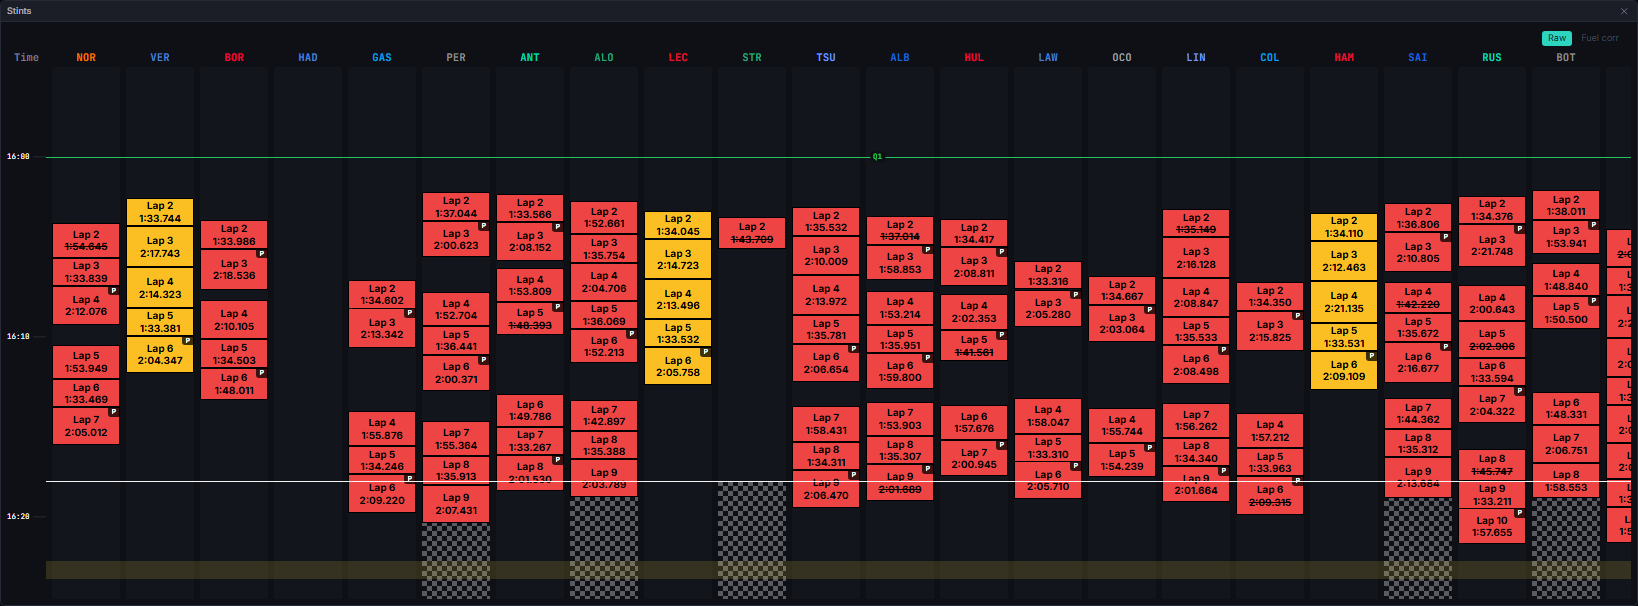Open LEC Lap 2 cell 1:34.045
This screenshot has width=1638, height=606.
coord(678,225)
